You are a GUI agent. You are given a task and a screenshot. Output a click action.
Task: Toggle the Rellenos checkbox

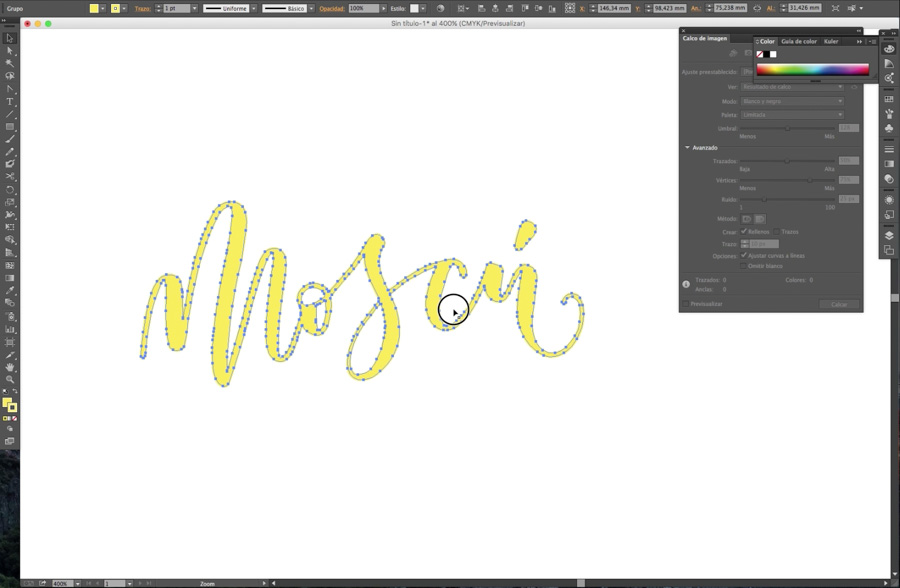click(x=744, y=231)
